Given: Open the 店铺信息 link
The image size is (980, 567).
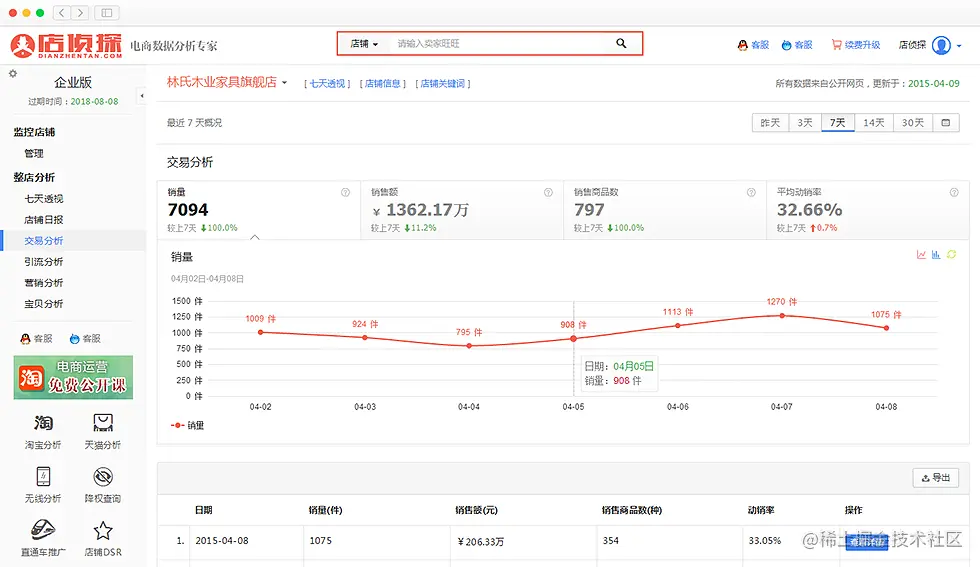Looking at the screenshot, I should coord(382,83).
